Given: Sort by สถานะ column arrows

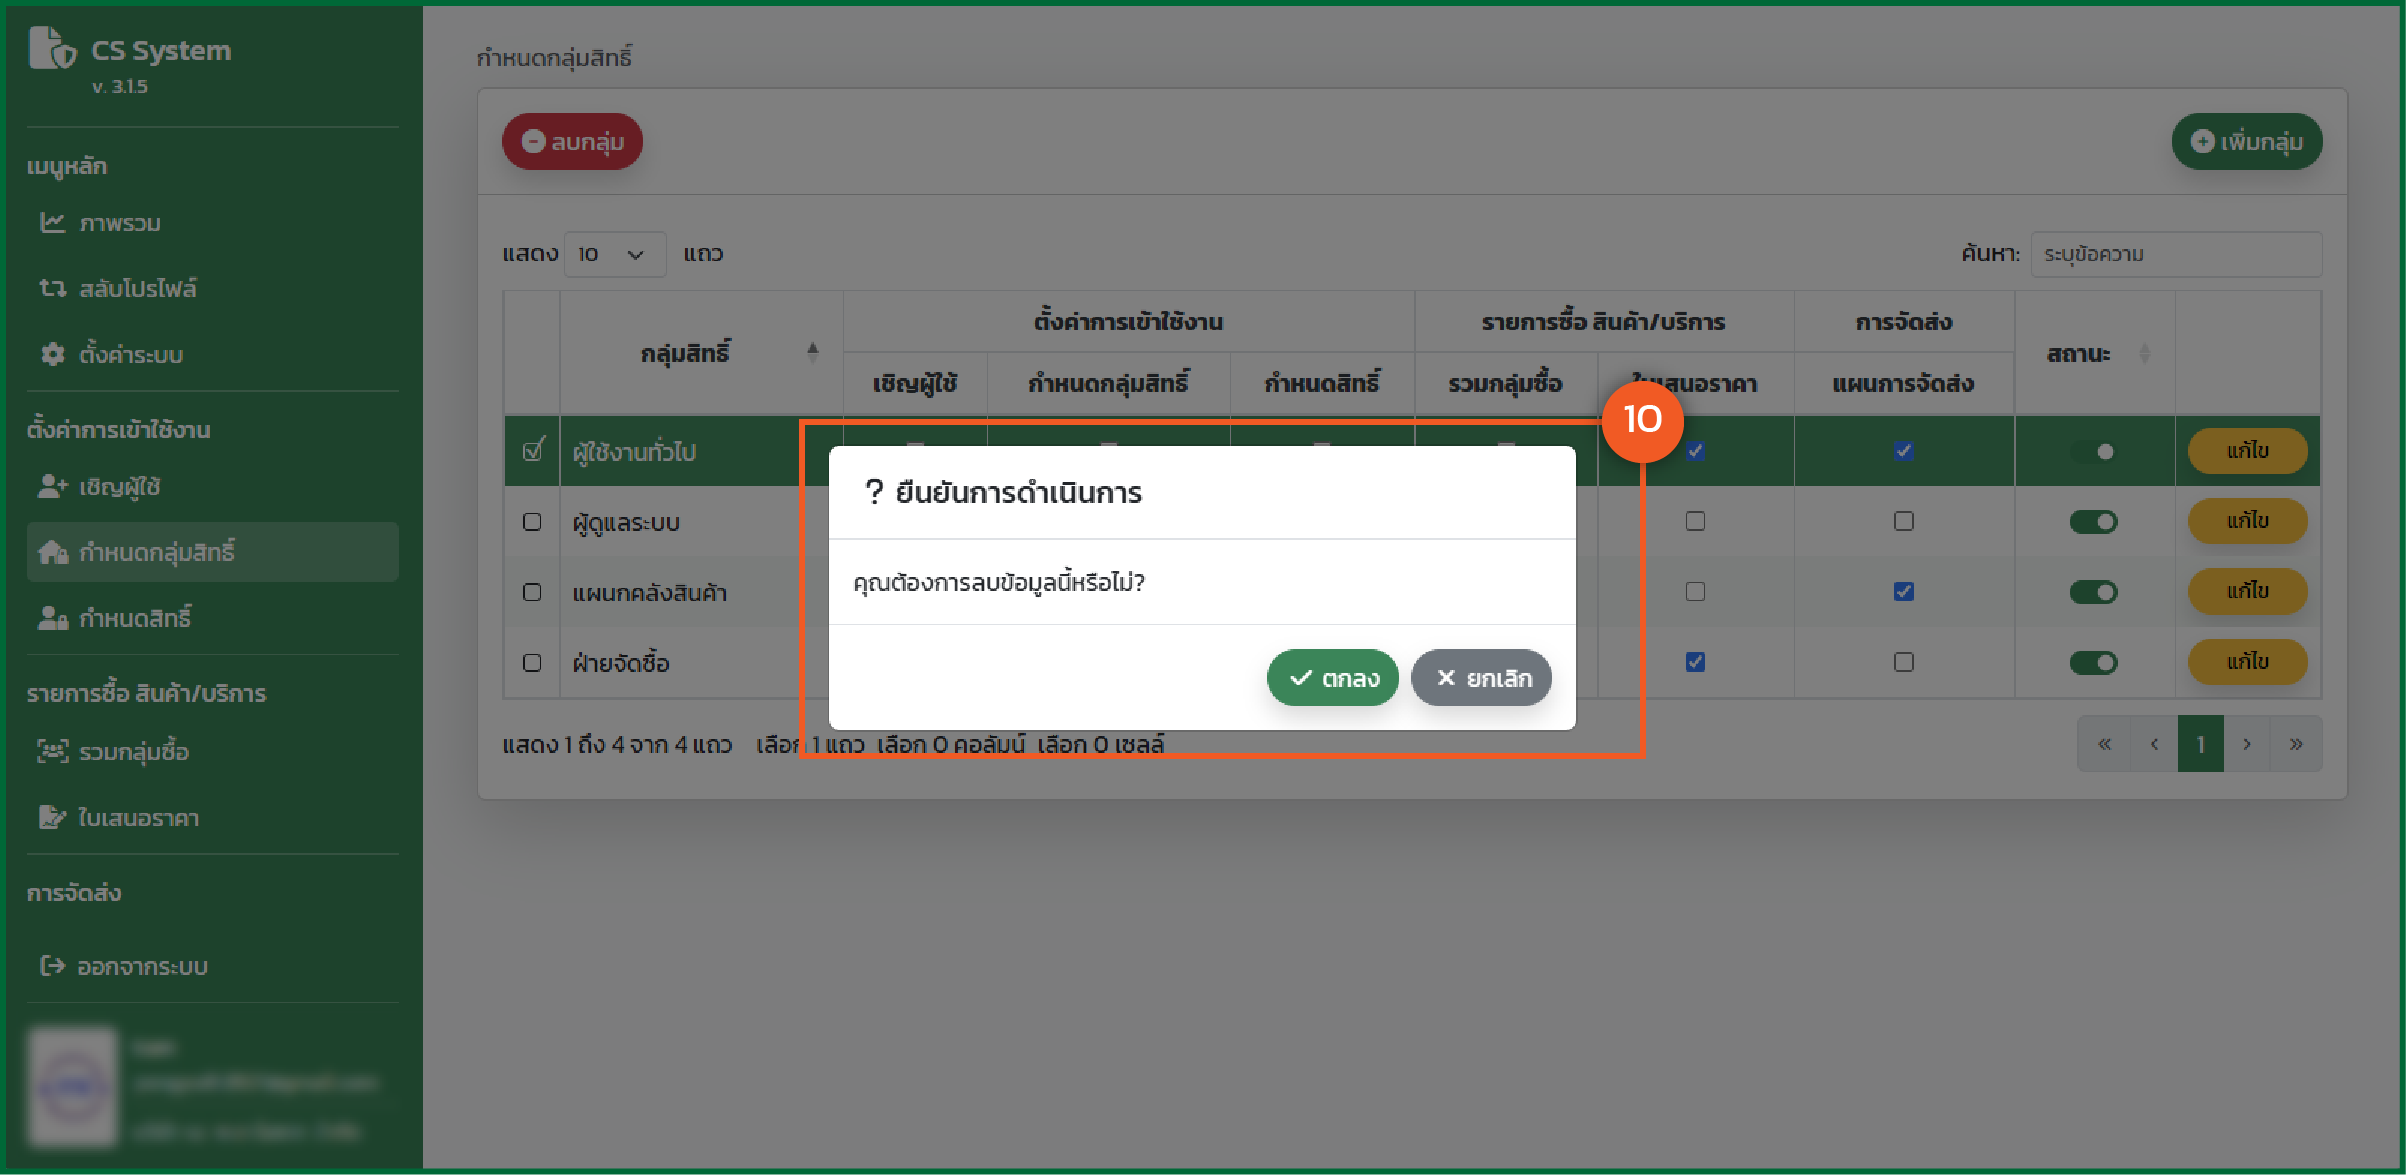Looking at the screenshot, I should 2144,353.
